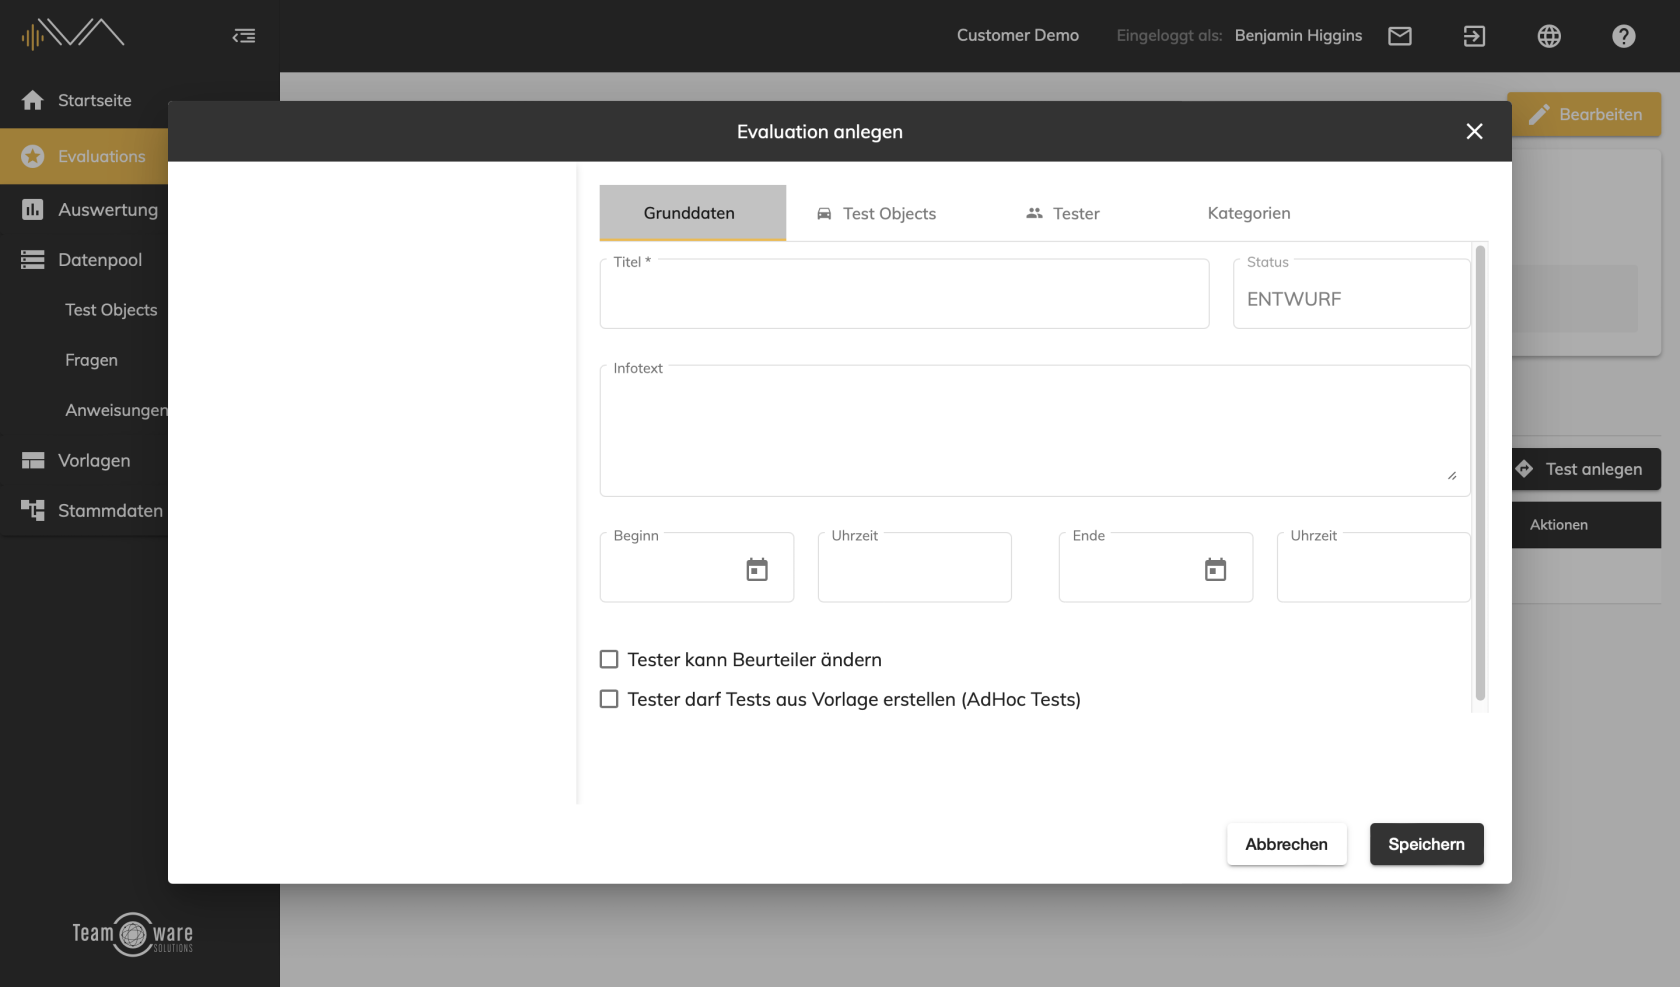This screenshot has width=1680, height=987.
Task: Open the language globe icon
Action: (1549, 36)
